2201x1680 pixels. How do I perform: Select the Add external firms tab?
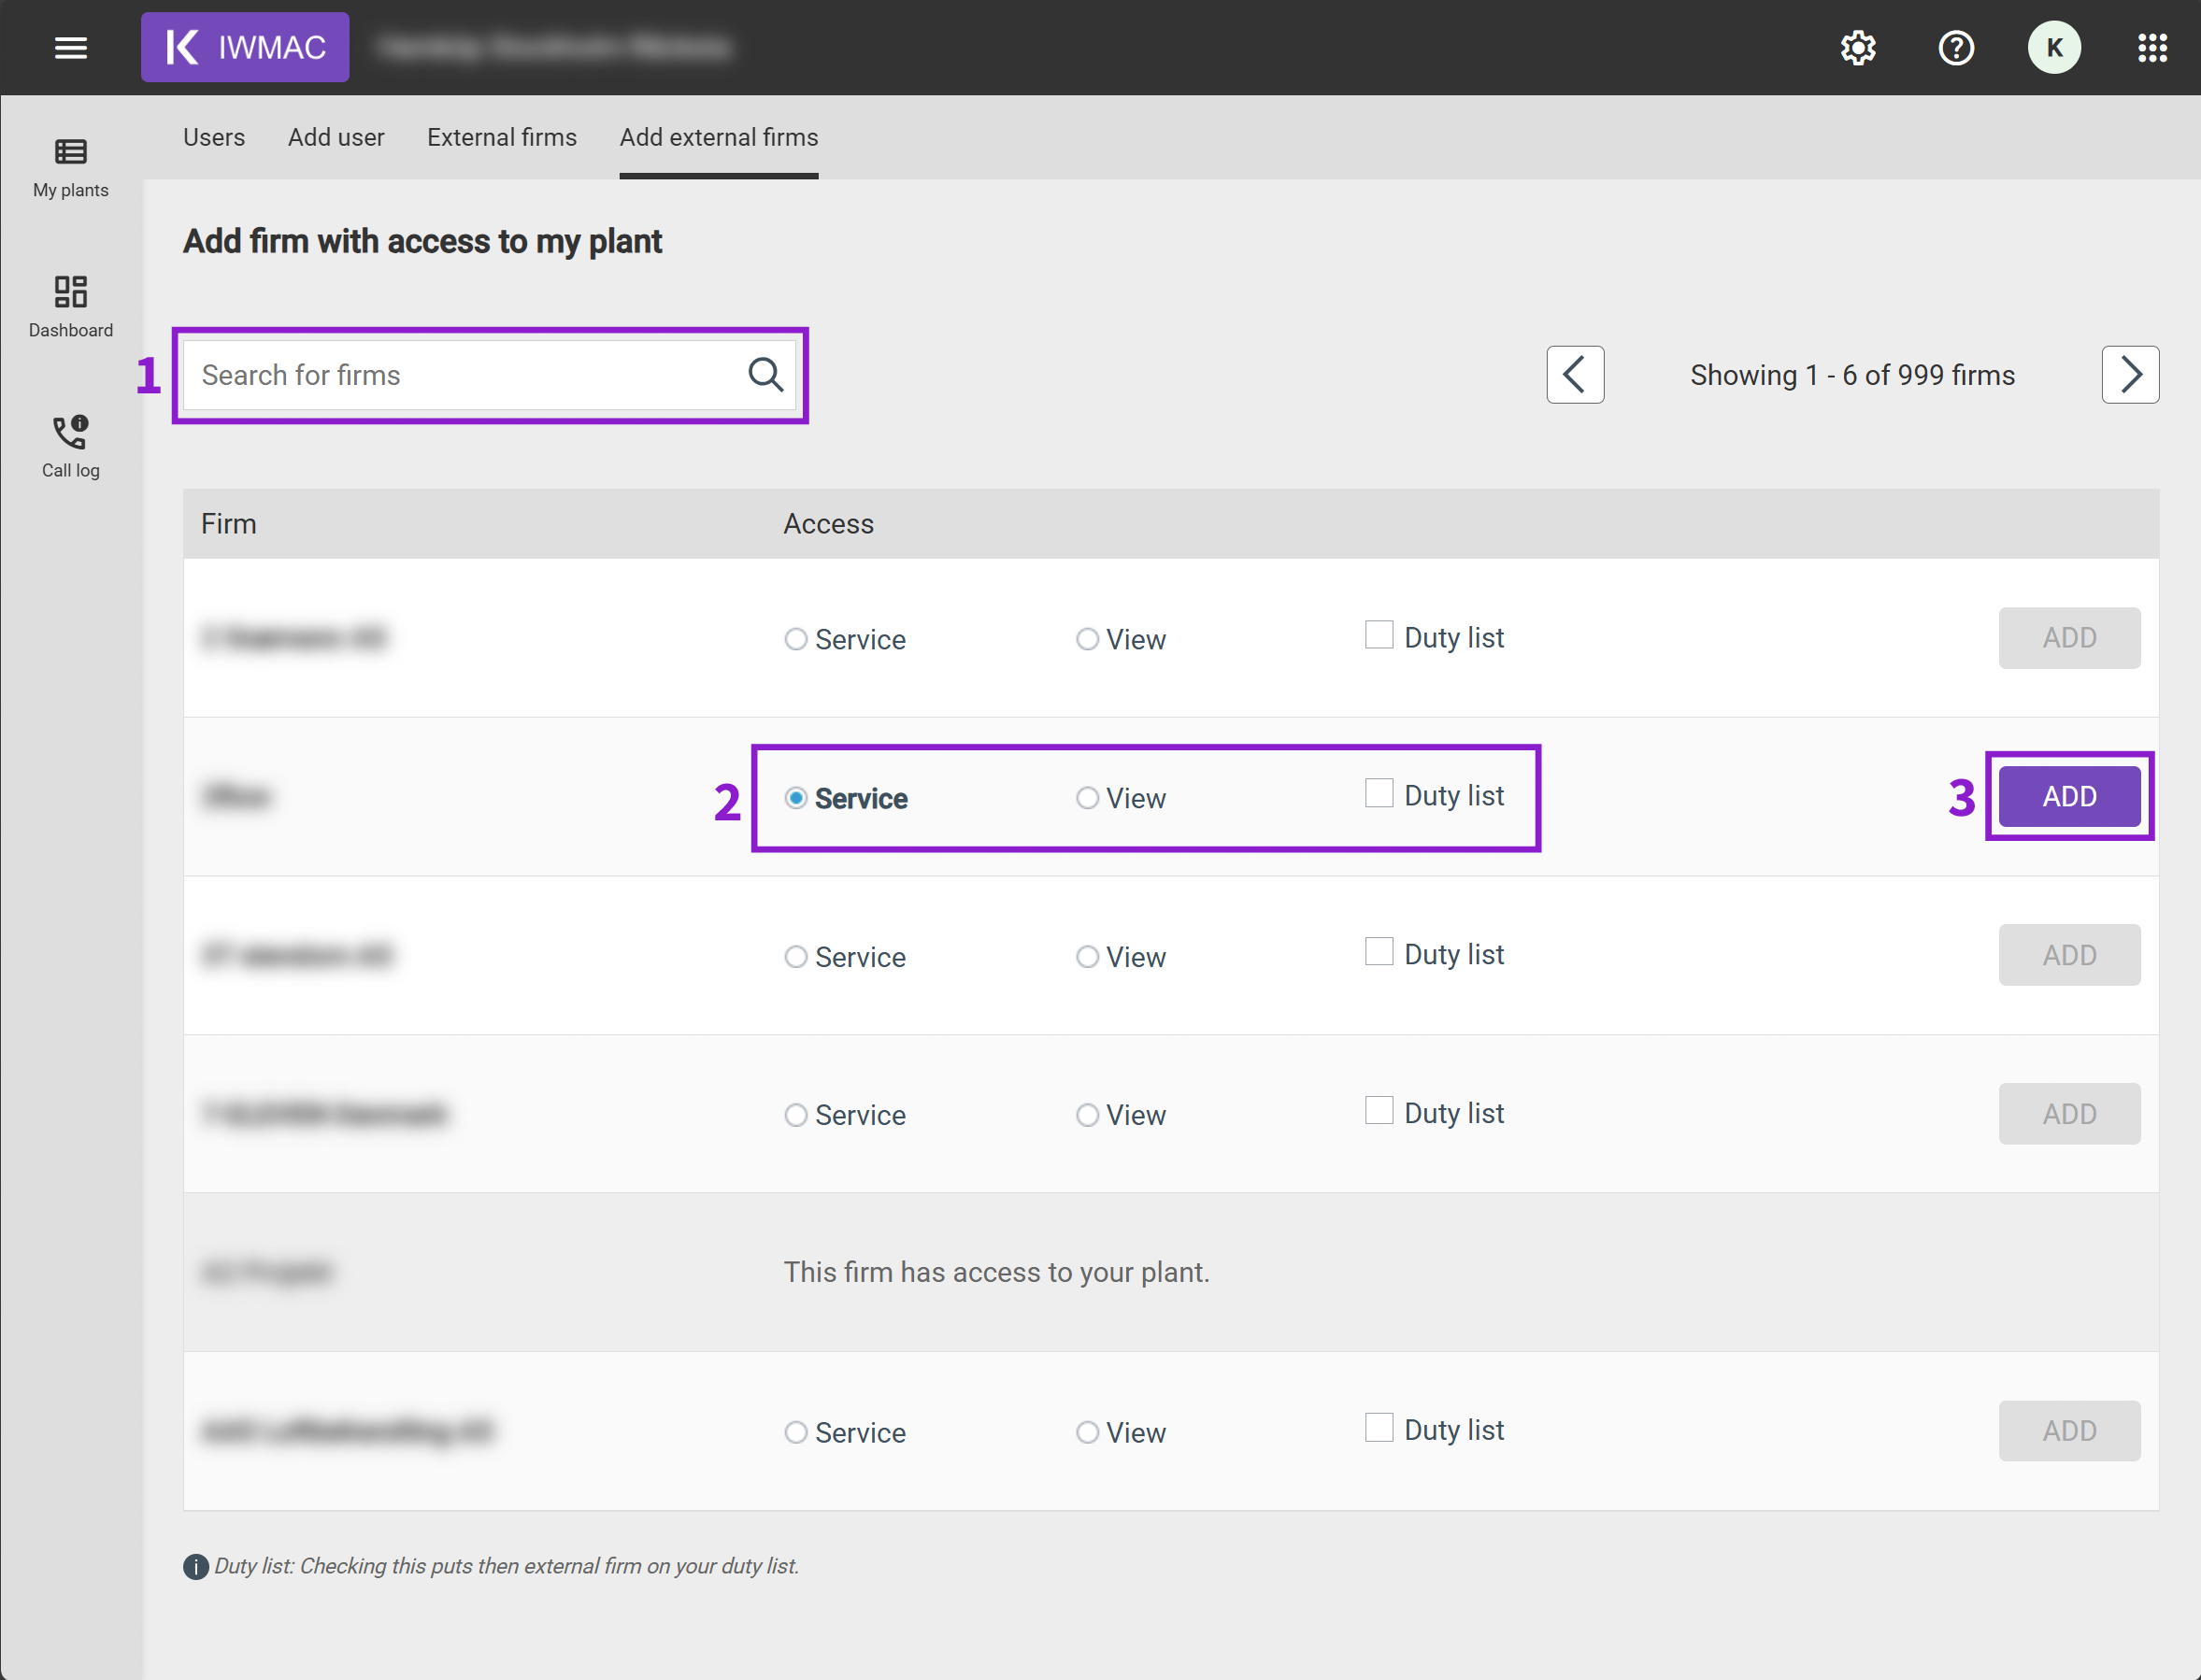point(719,137)
